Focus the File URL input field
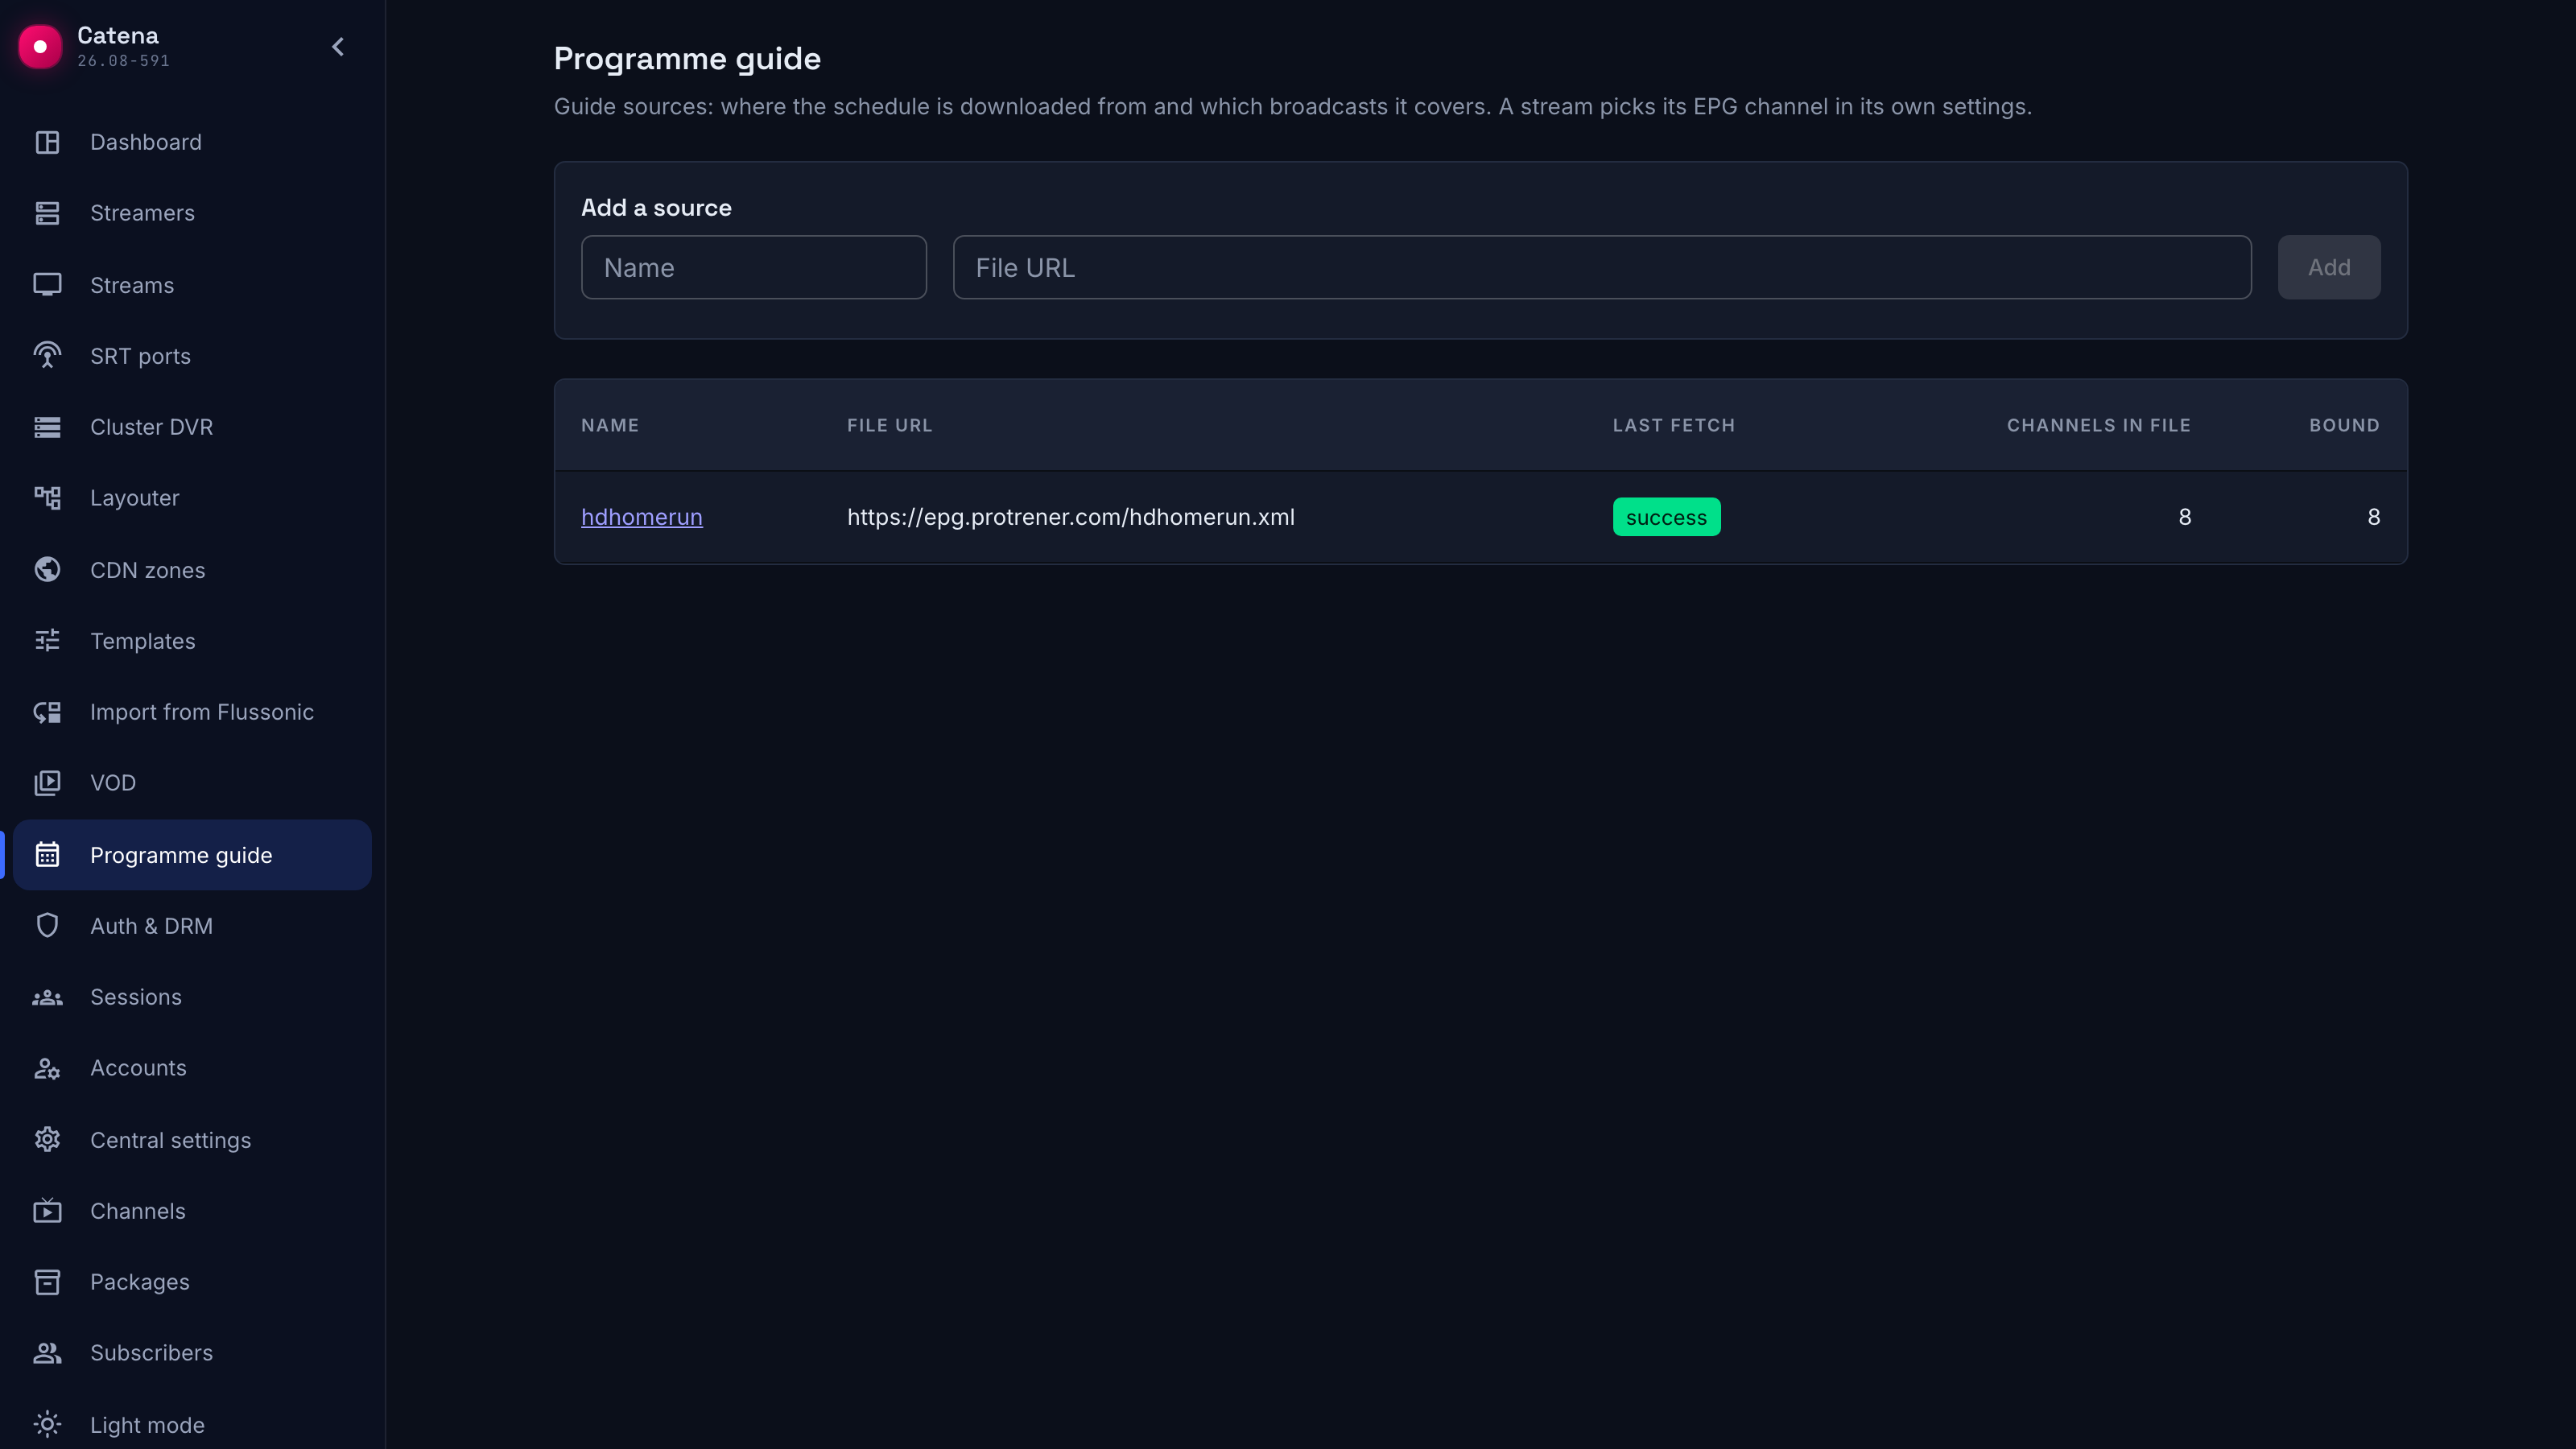 pyautogui.click(x=1602, y=267)
